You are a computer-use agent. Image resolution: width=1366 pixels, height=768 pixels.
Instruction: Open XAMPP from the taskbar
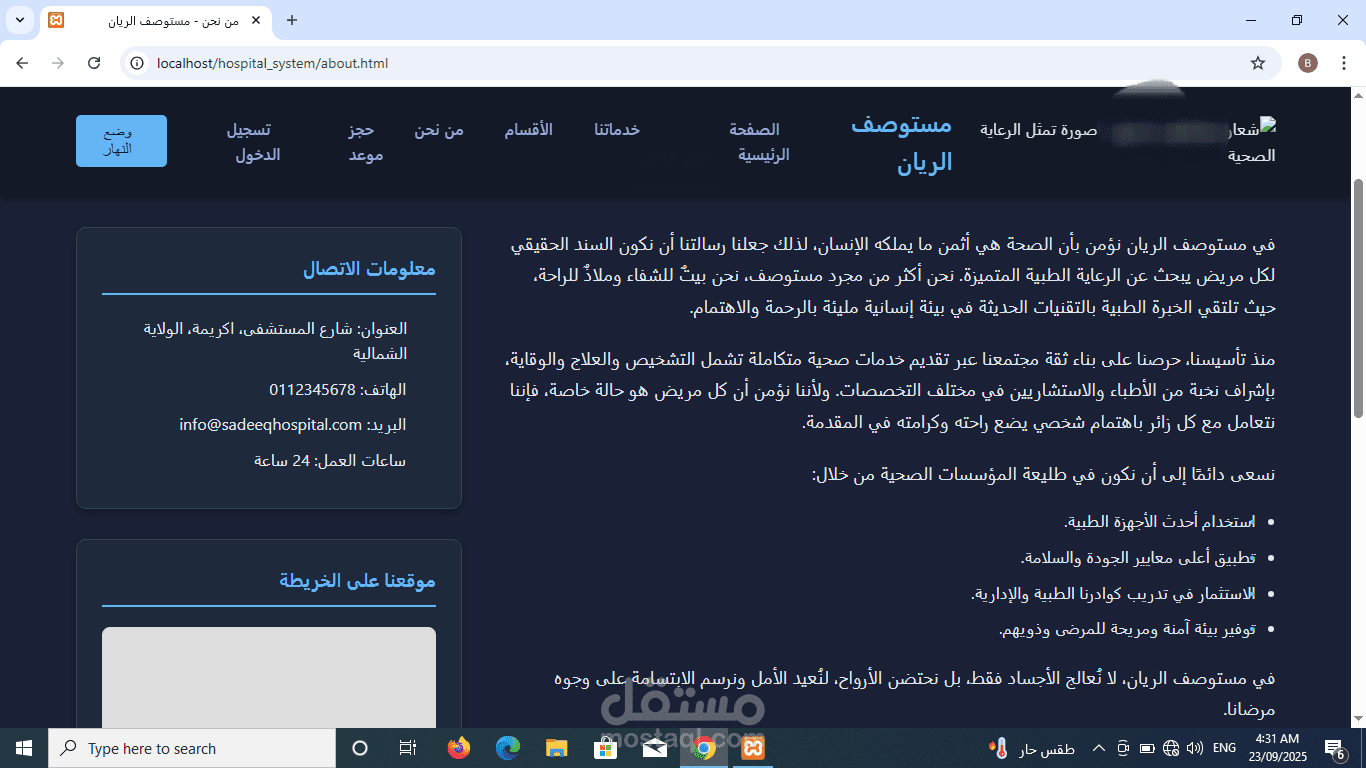[x=753, y=748]
